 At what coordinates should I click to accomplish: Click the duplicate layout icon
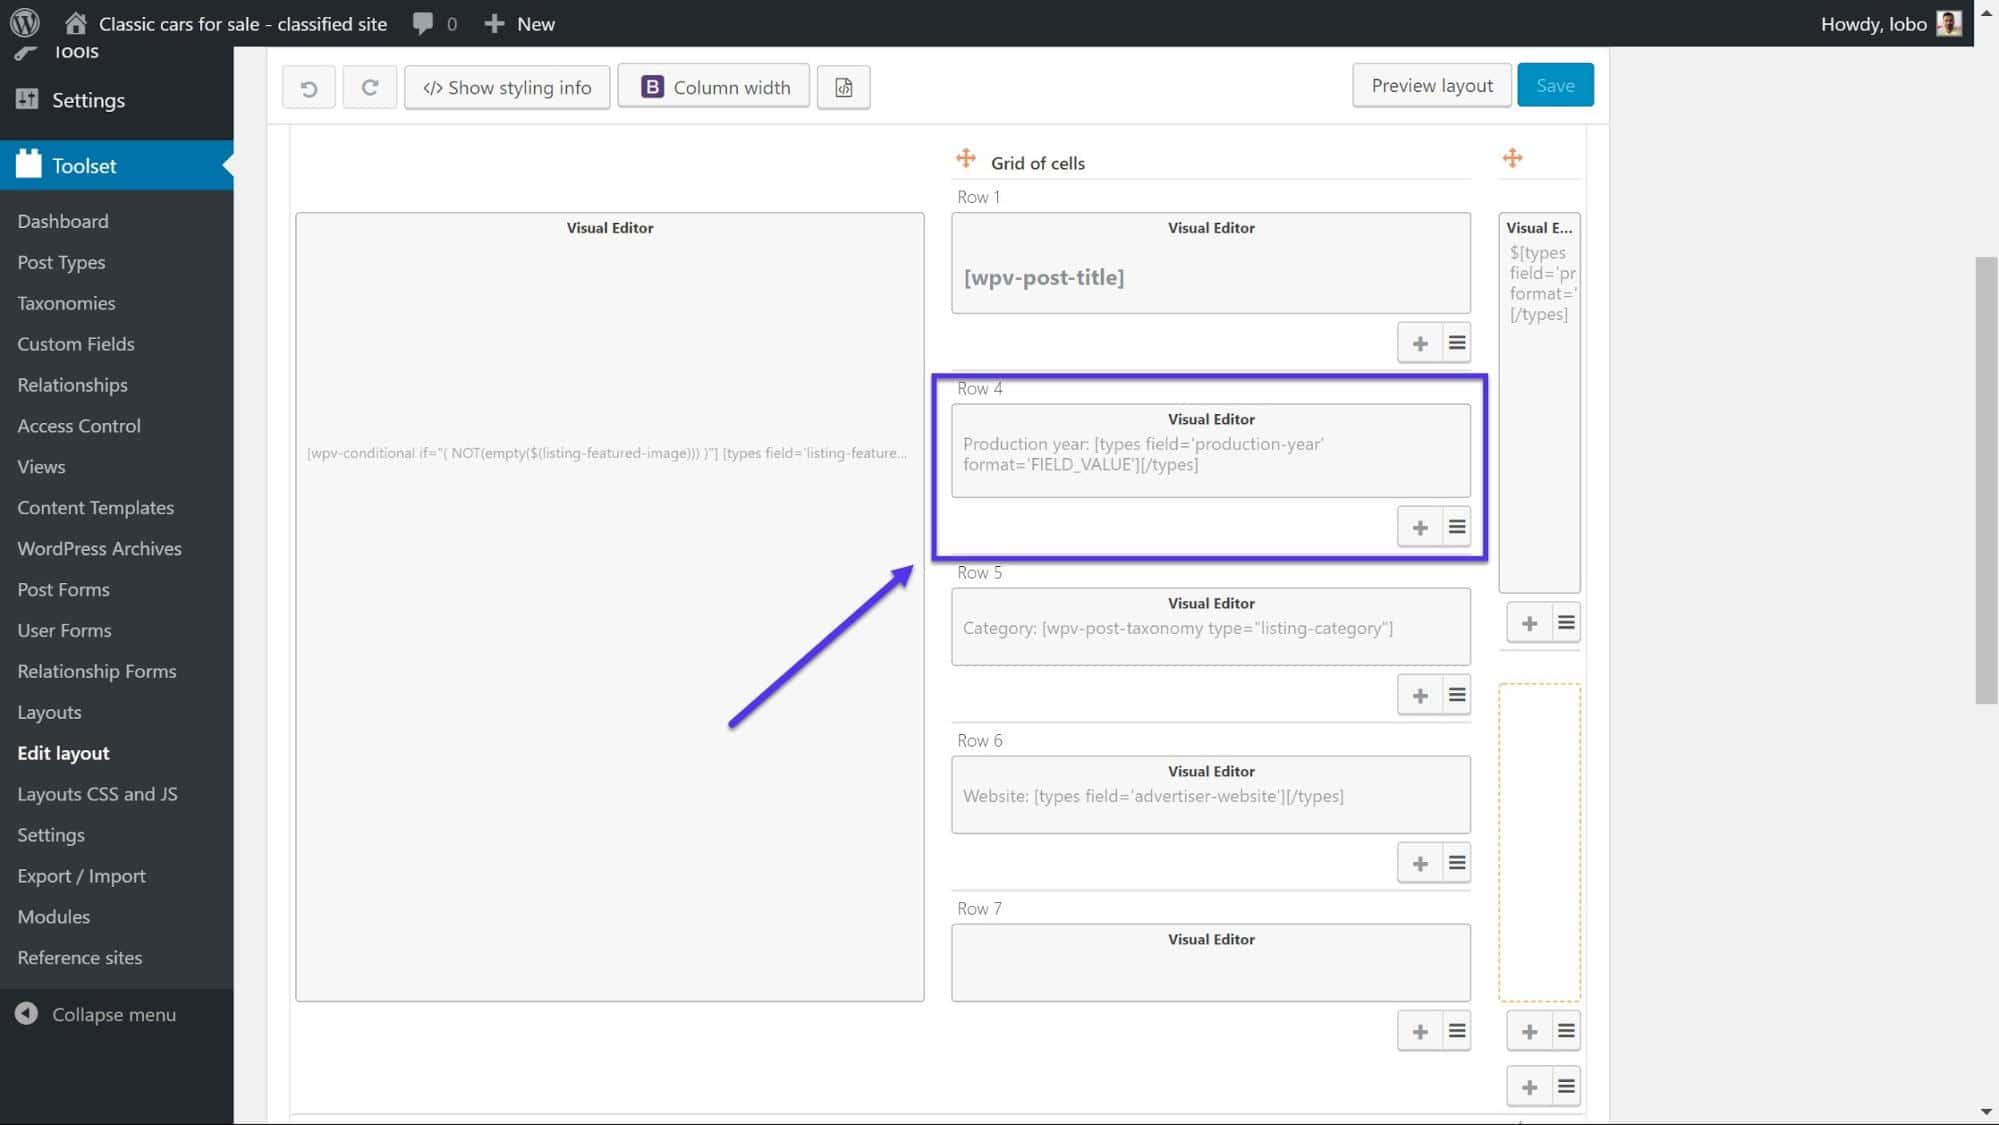coord(843,87)
